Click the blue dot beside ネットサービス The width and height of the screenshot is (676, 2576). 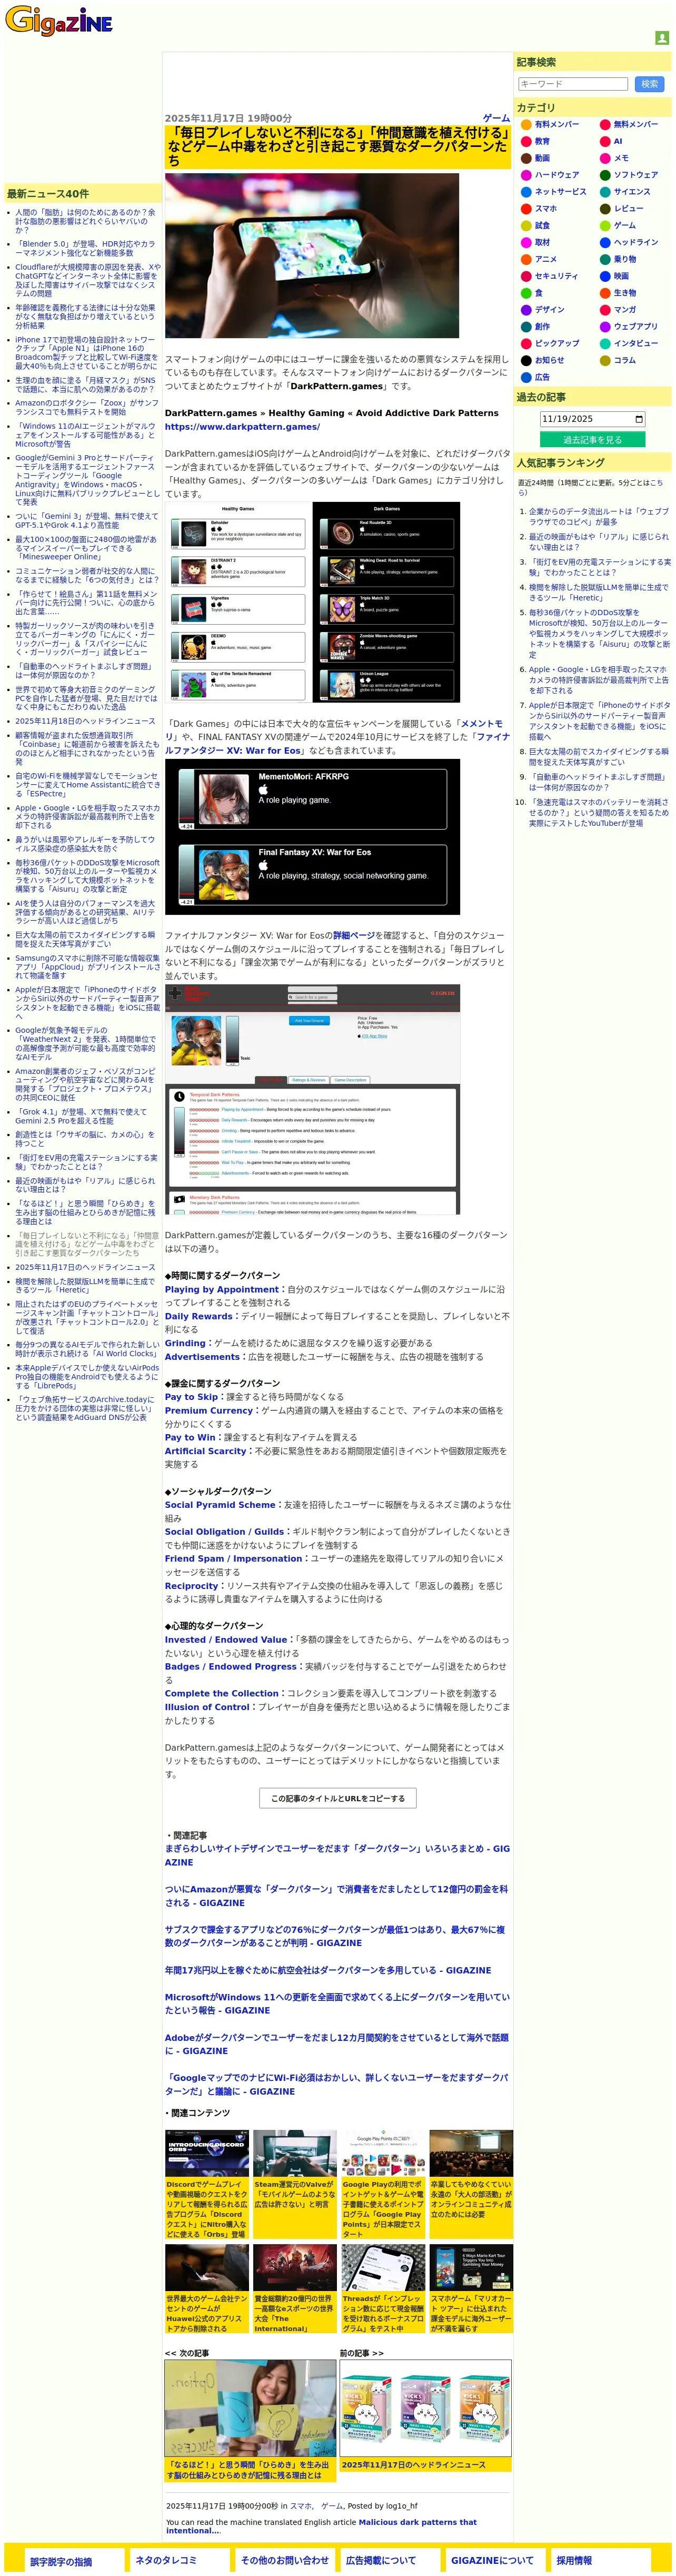tap(525, 192)
